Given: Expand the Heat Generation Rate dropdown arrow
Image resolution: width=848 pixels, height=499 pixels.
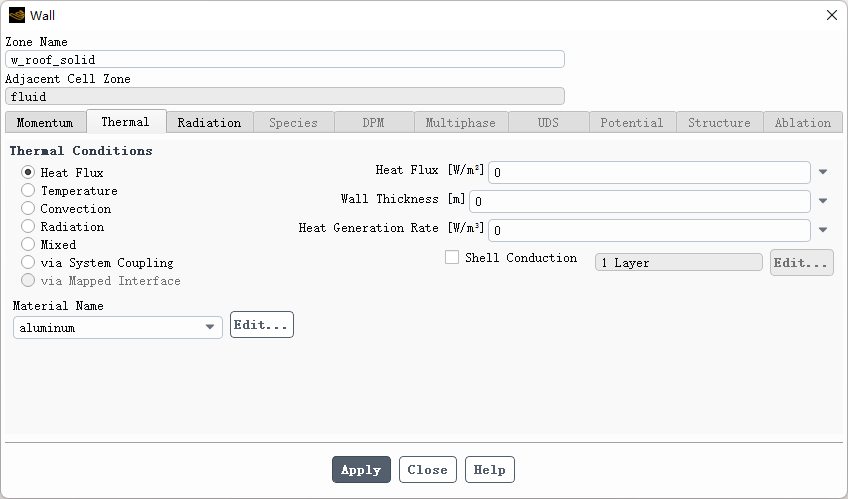Looking at the screenshot, I should pos(823,230).
